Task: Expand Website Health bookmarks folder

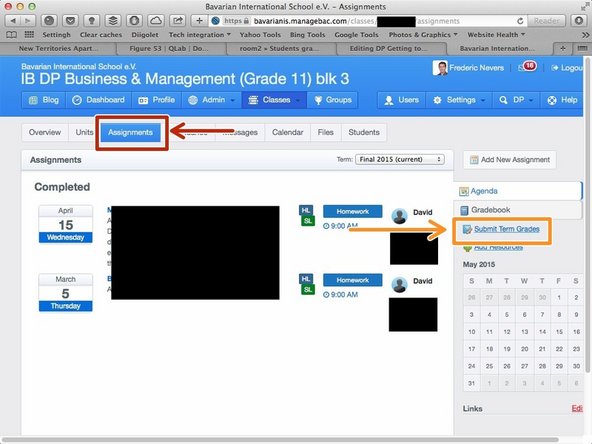Action: (x=496, y=35)
